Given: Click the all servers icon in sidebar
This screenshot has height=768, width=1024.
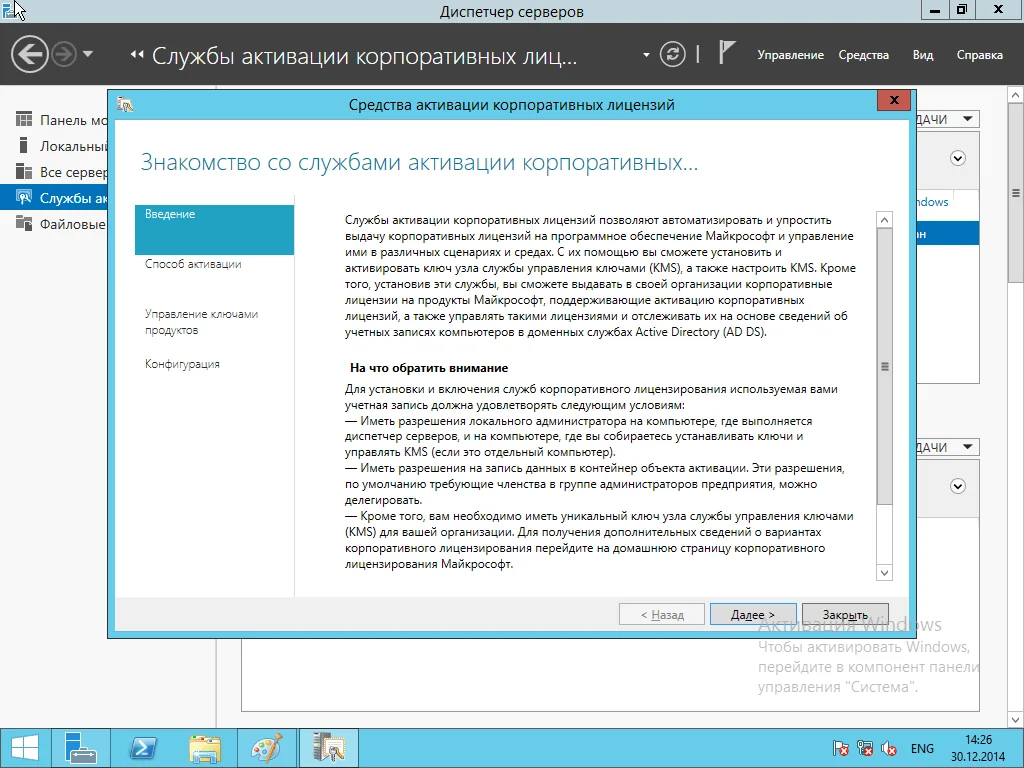Looking at the screenshot, I should pos(24,171).
